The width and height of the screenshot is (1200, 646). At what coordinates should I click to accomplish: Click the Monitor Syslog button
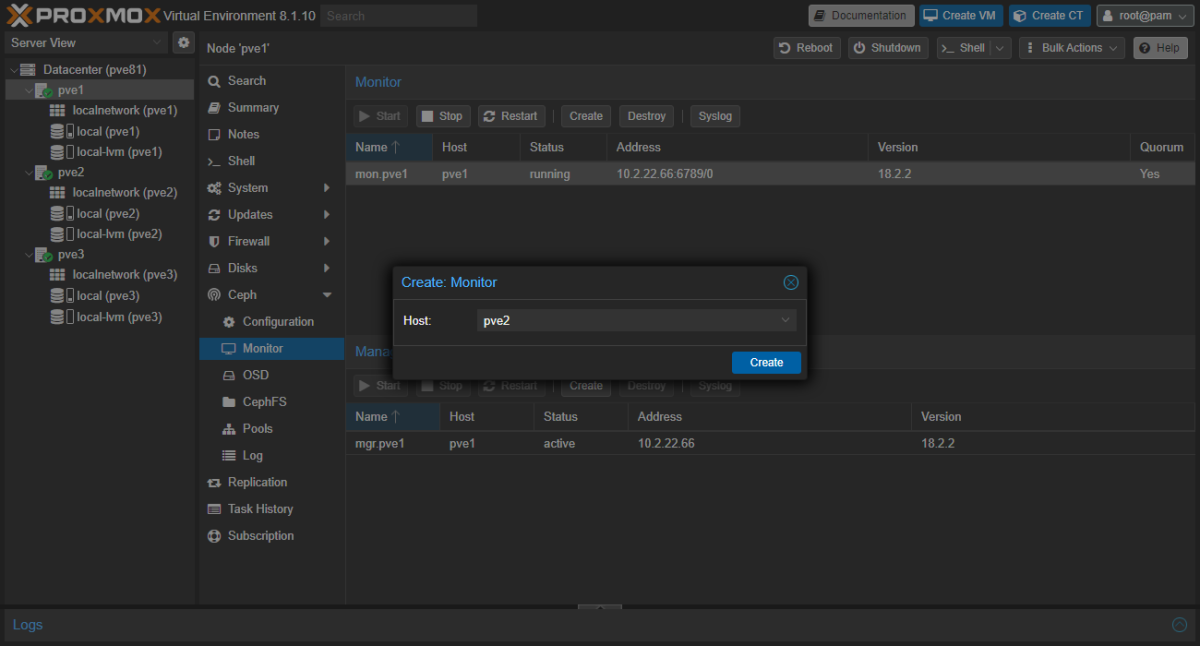pyautogui.click(x=715, y=116)
